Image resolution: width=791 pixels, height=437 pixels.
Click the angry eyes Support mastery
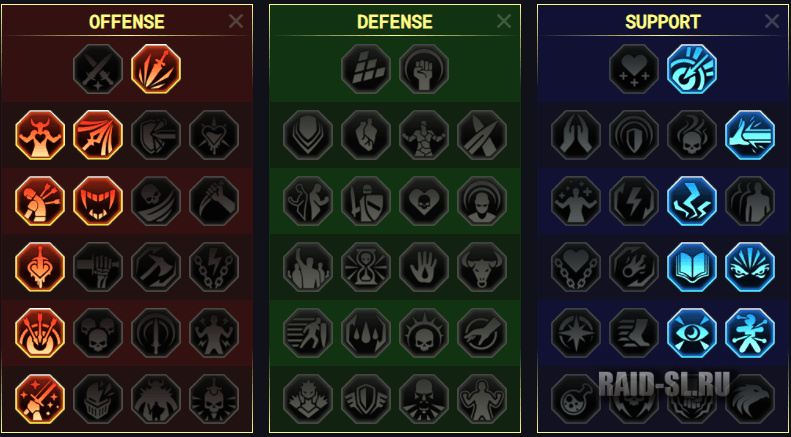750,267
